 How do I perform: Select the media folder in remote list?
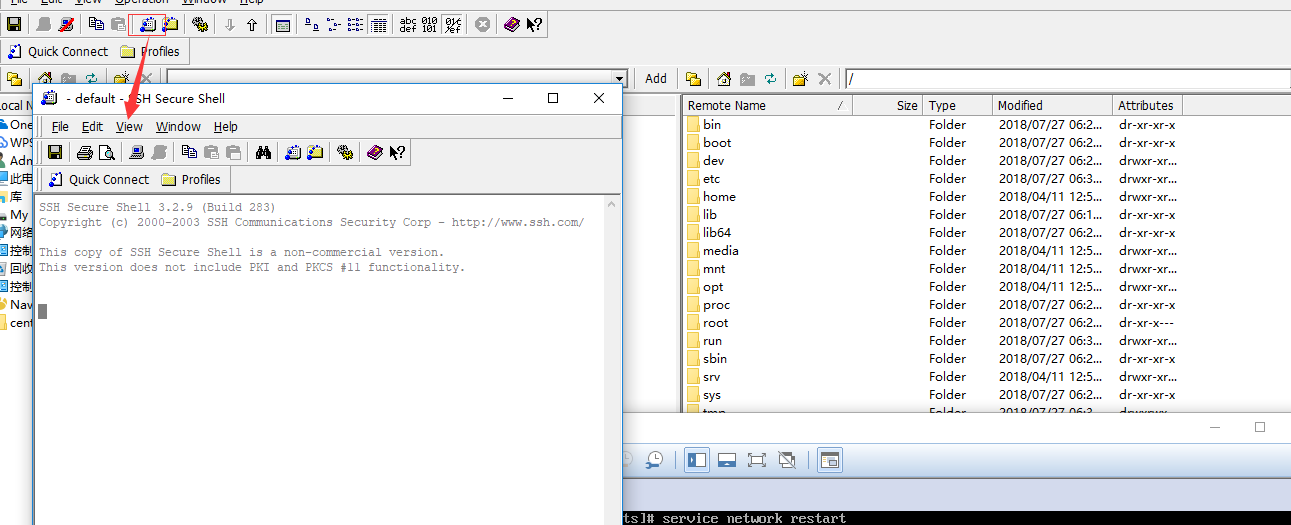[713, 251]
